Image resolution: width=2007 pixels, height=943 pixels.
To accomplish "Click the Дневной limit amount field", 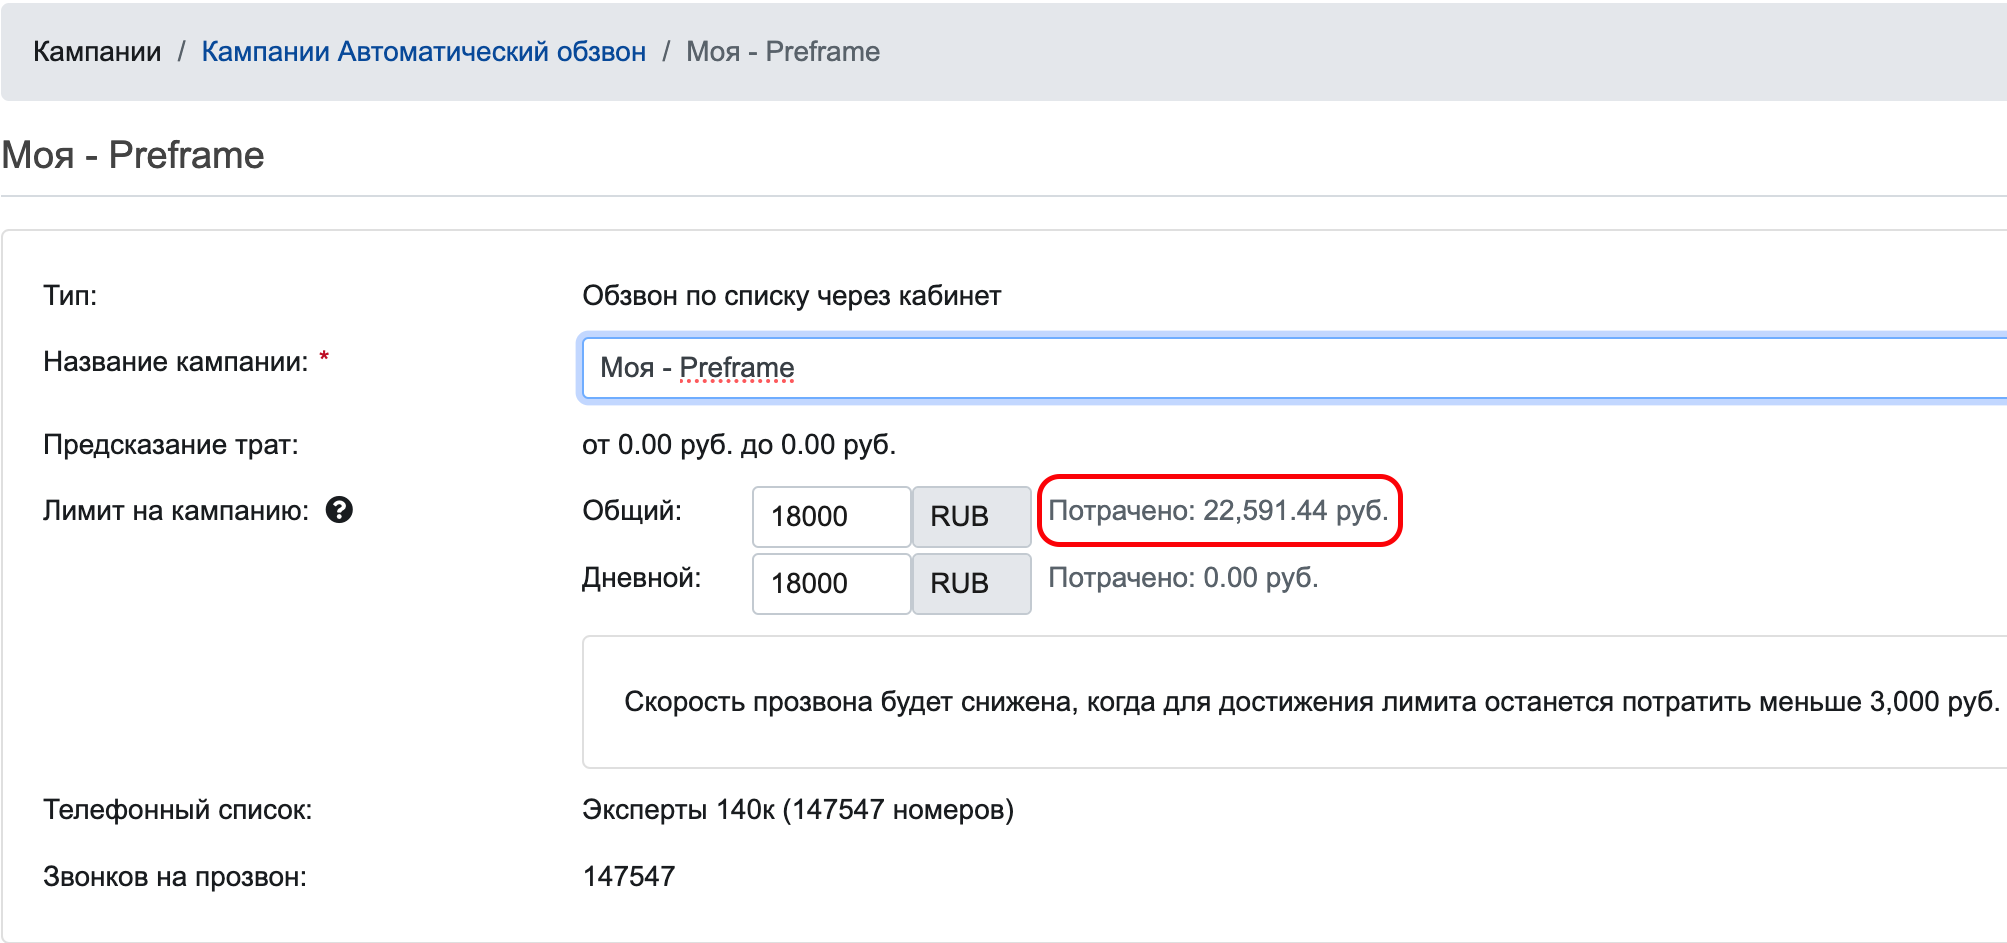I will [830, 583].
